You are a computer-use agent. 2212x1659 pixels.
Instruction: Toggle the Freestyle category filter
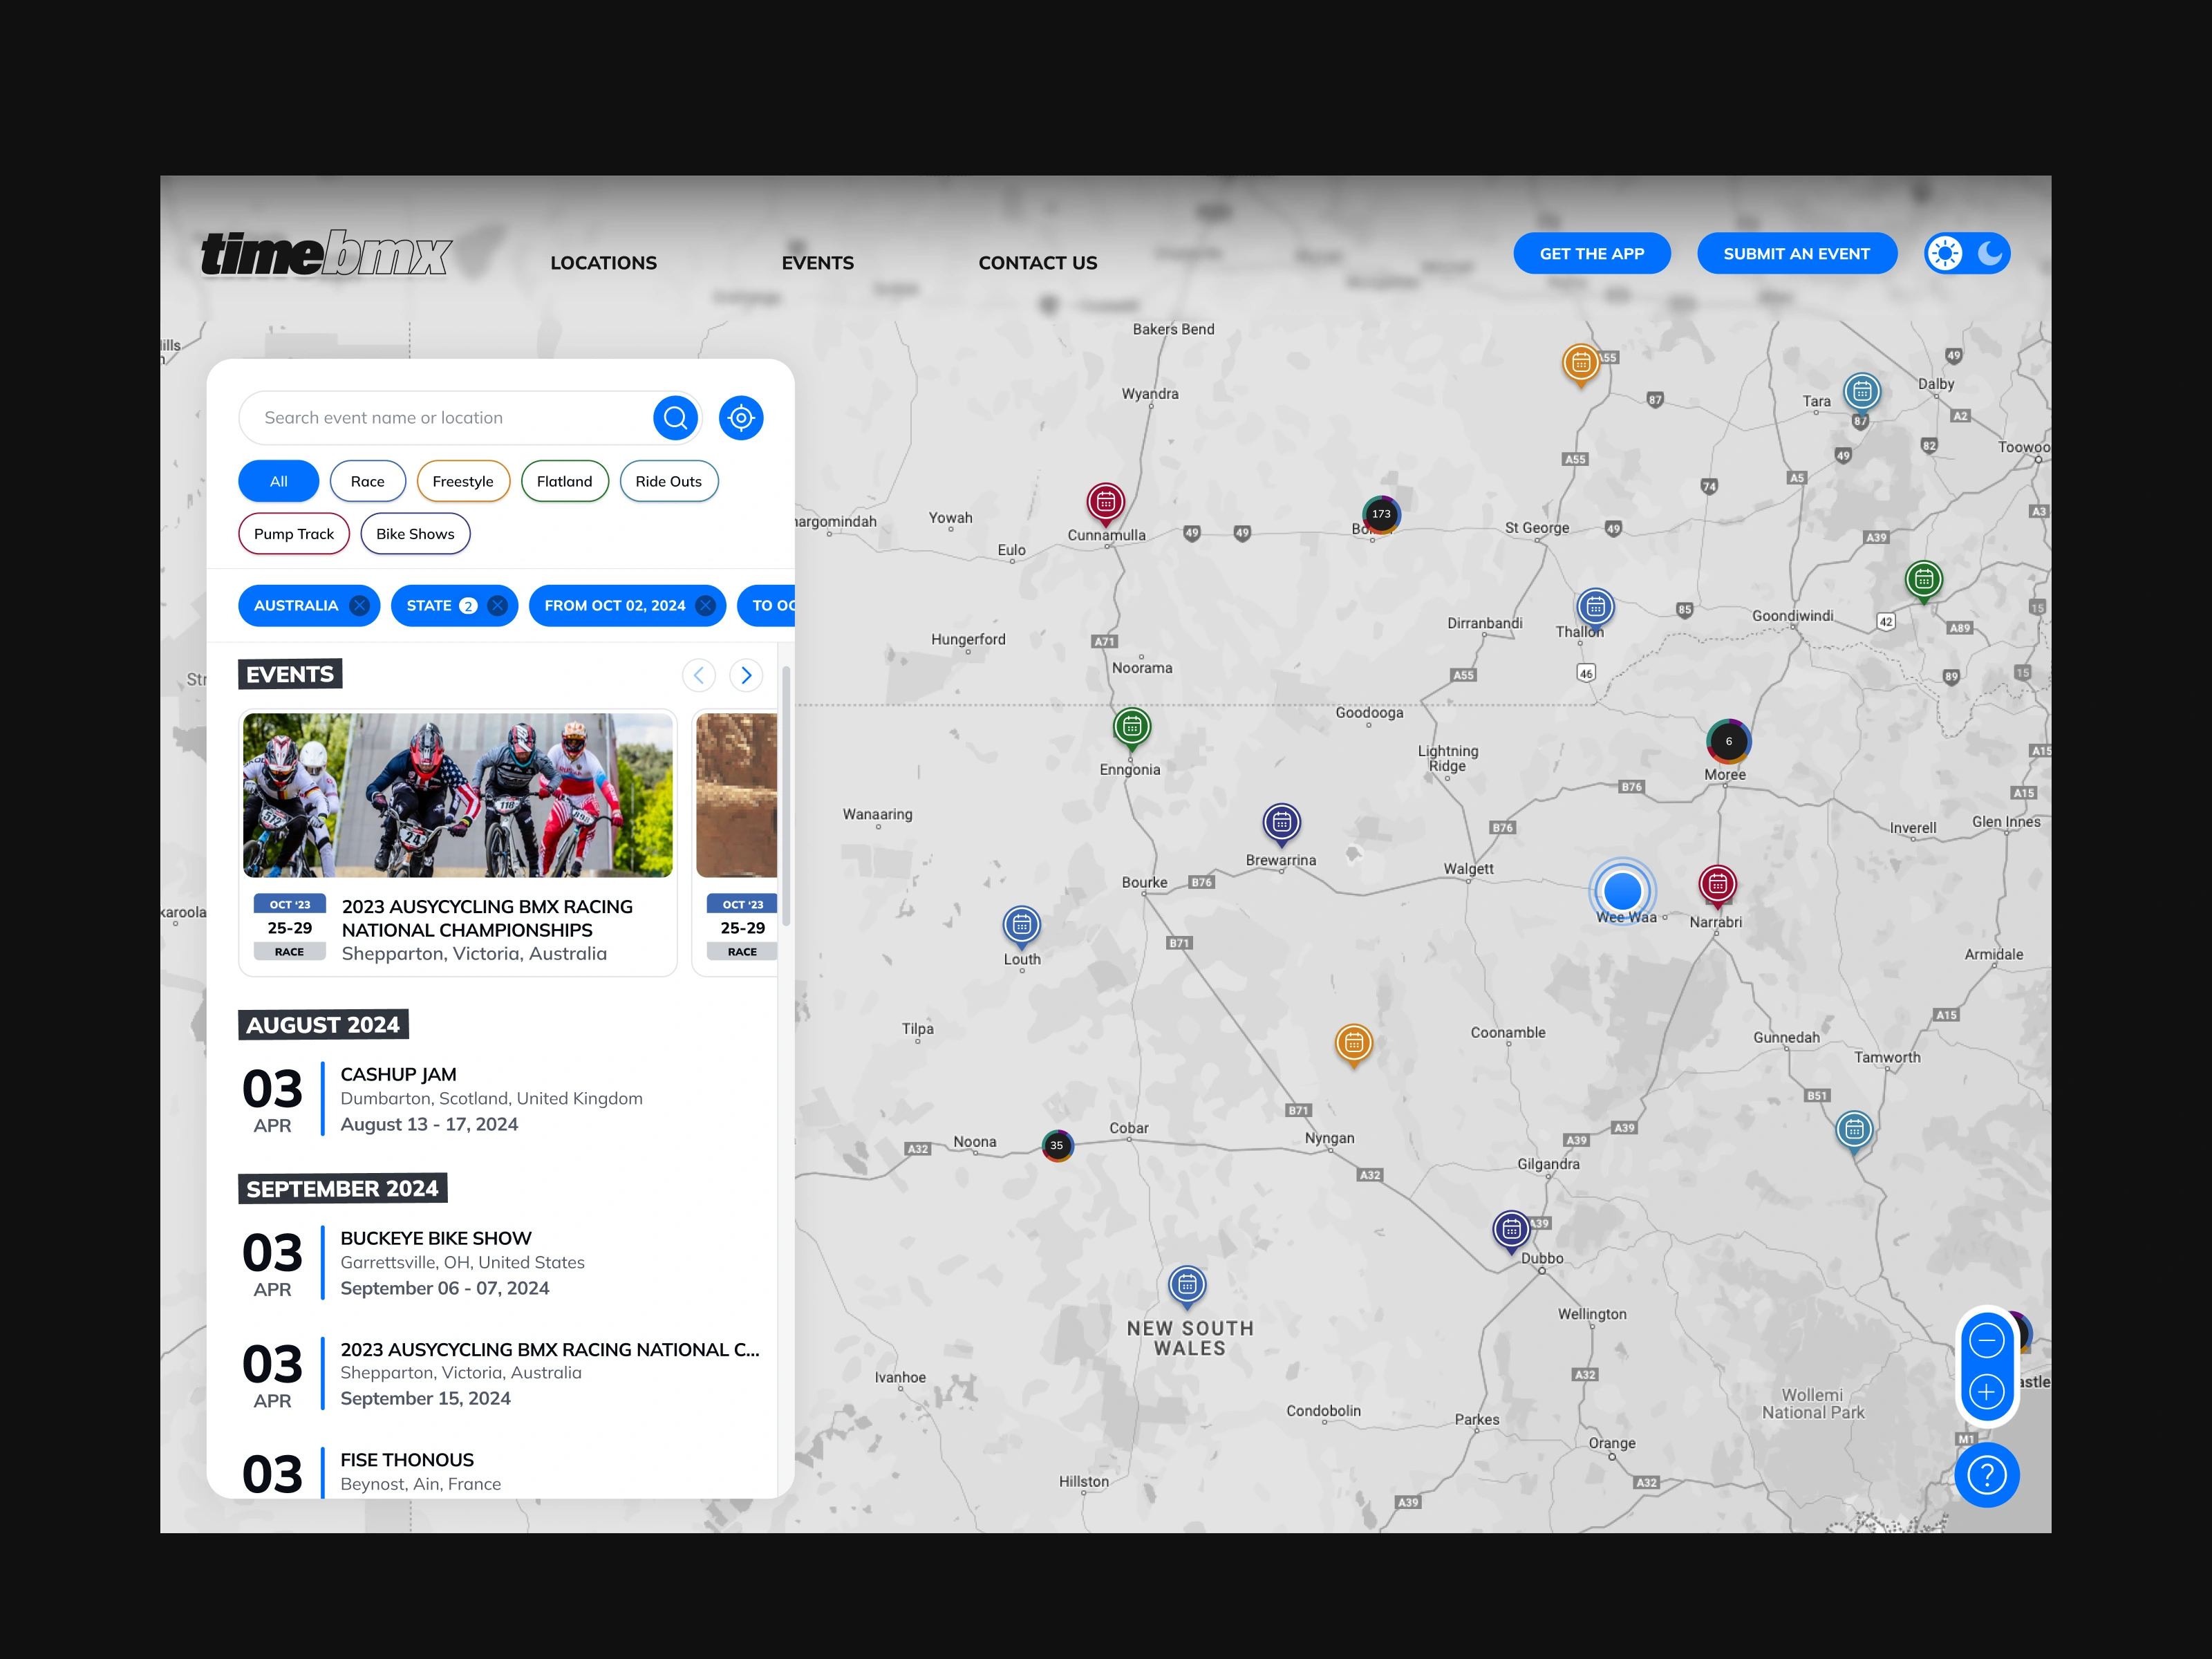pyautogui.click(x=462, y=481)
